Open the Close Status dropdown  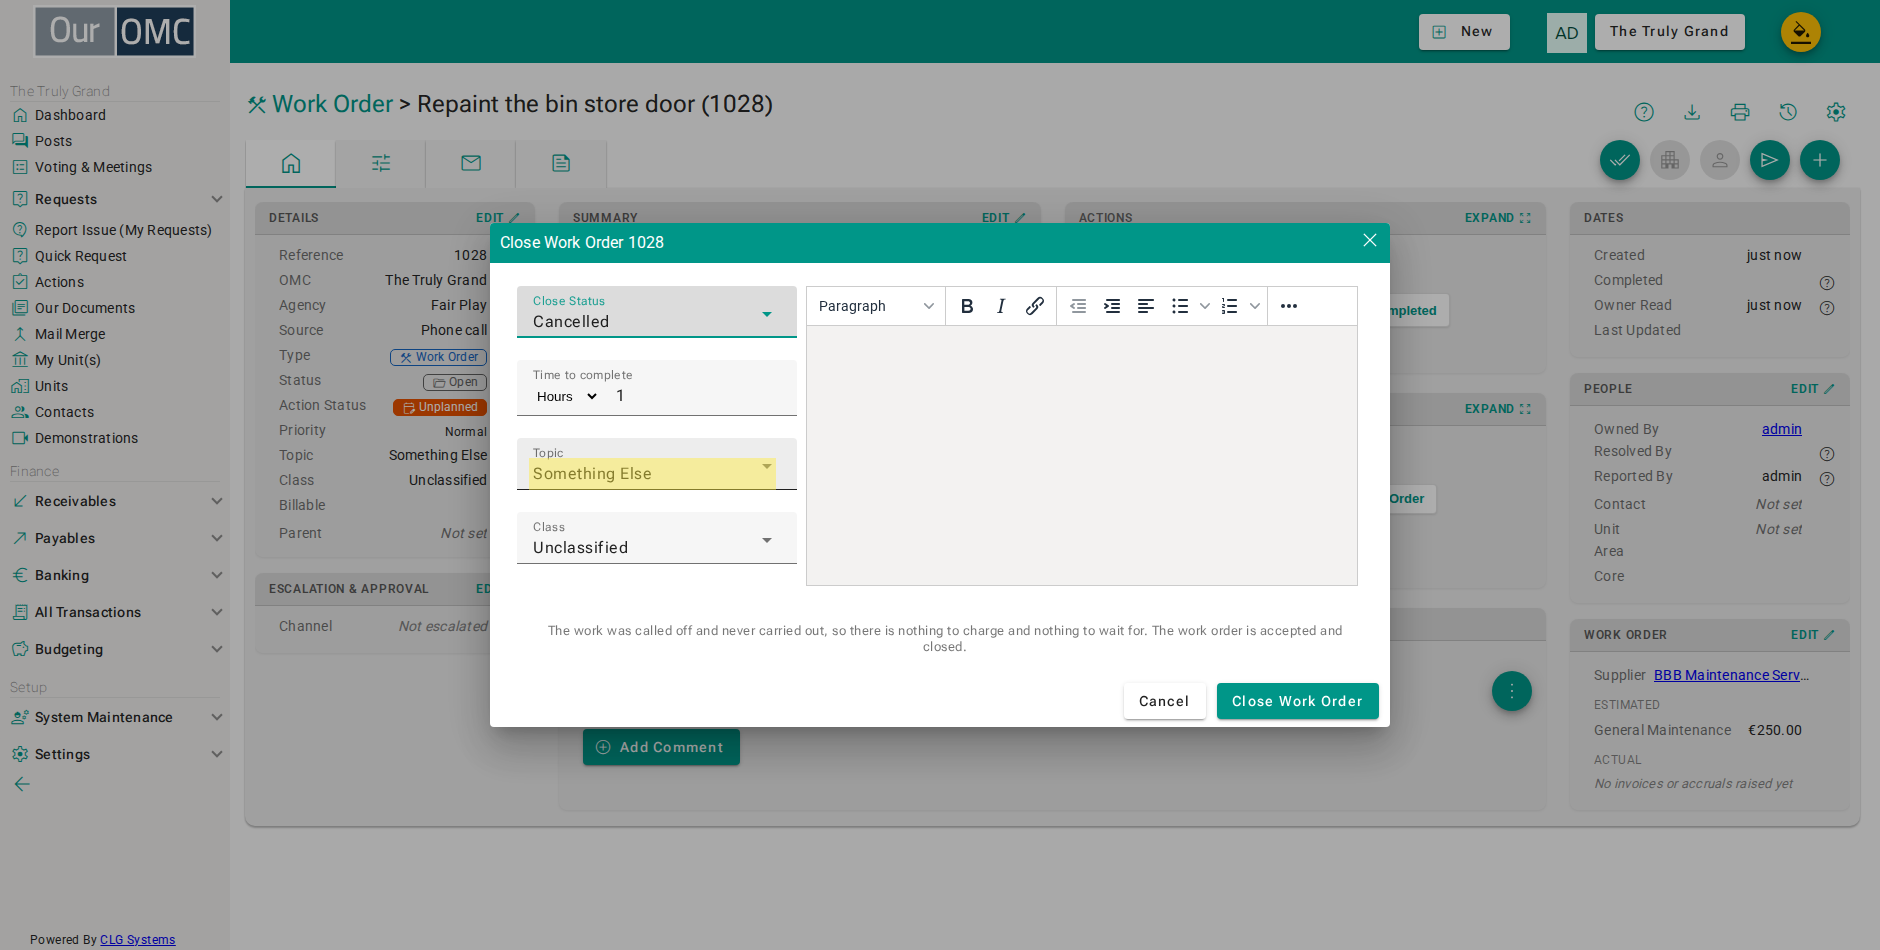click(x=657, y=312)
